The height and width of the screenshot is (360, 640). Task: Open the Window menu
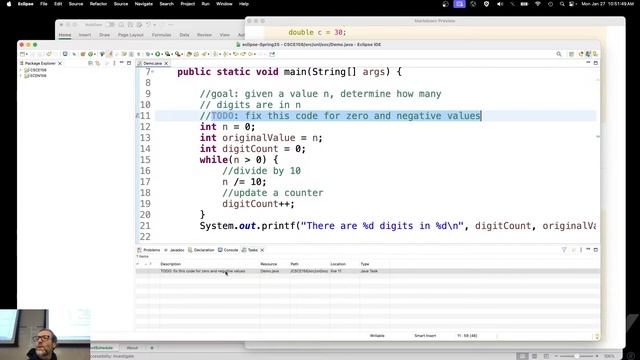[x=224, y=4]
